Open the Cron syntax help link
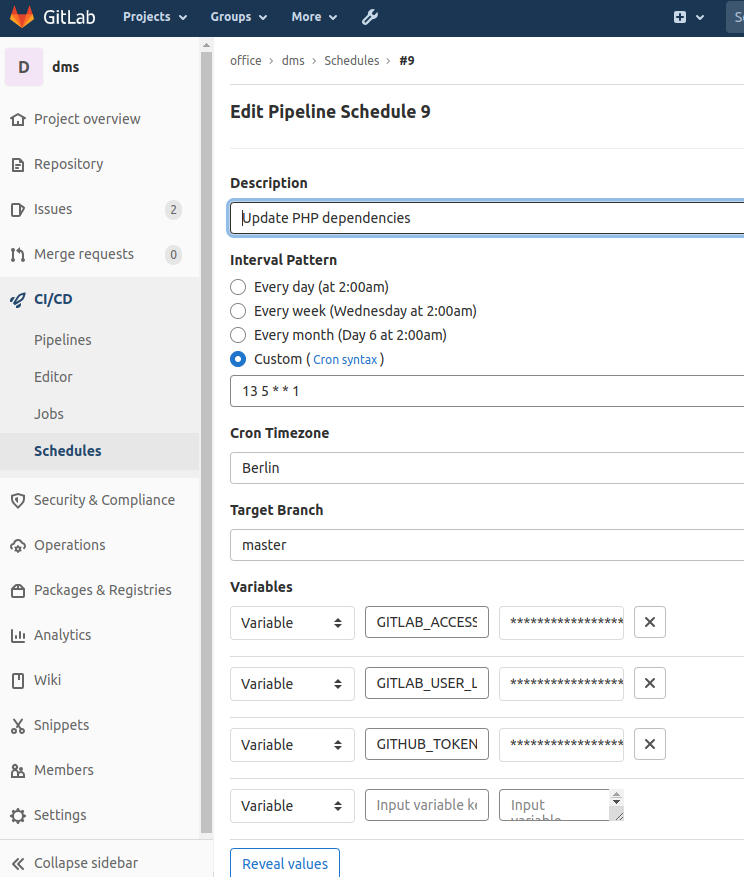The image size is (744, 877). point(345,360)
